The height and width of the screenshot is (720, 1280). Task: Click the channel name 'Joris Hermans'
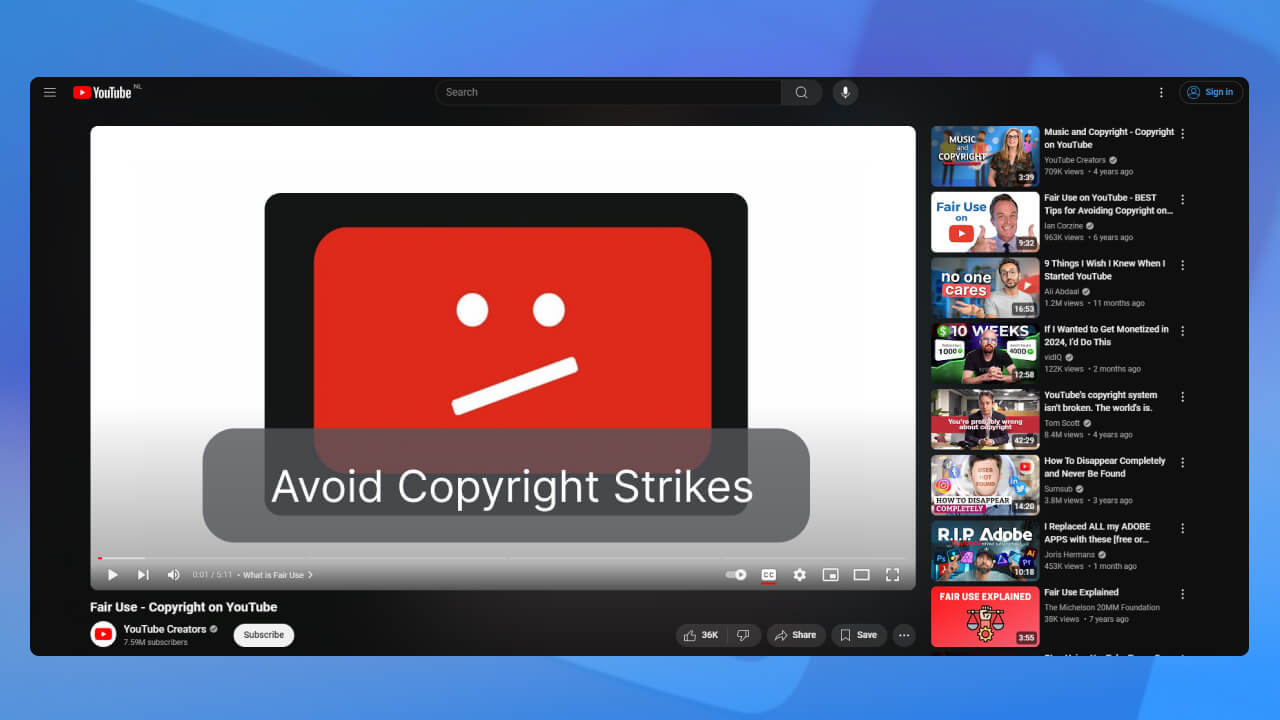(1069, 554)
